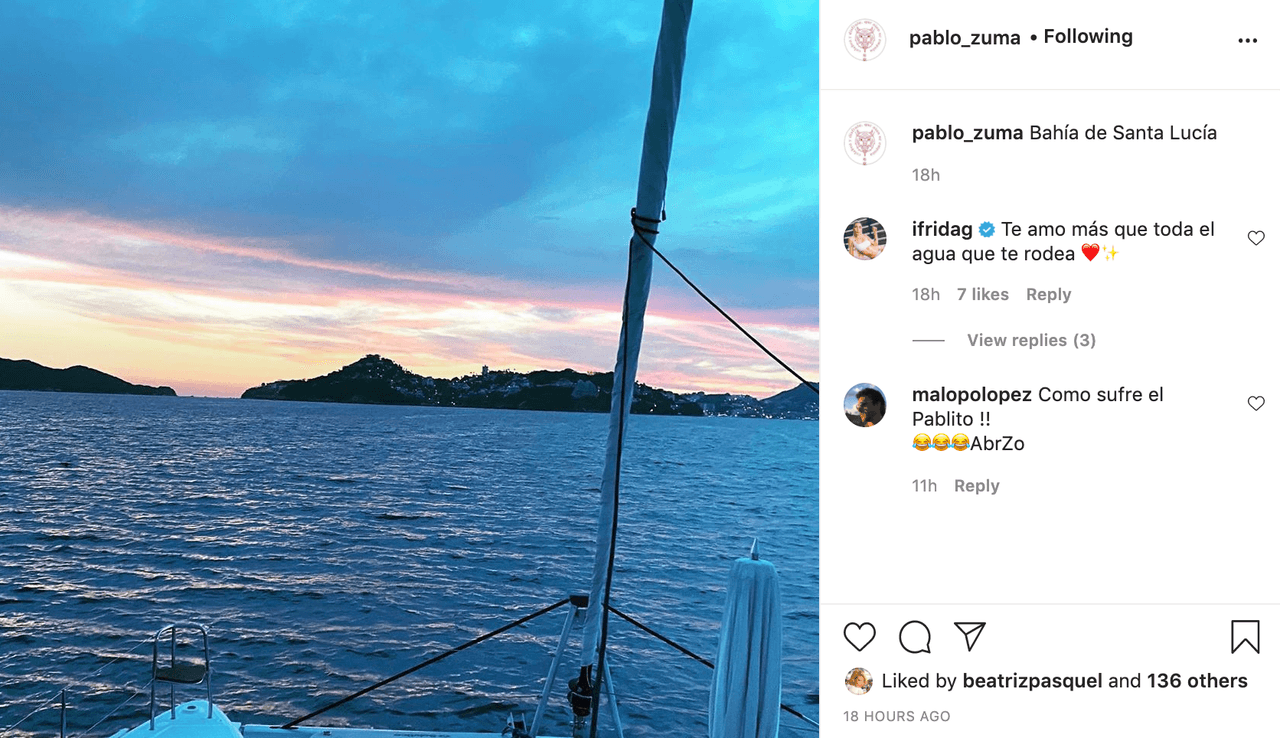
Task: Reply to ifridag's comment
Action: [1048, 294]
